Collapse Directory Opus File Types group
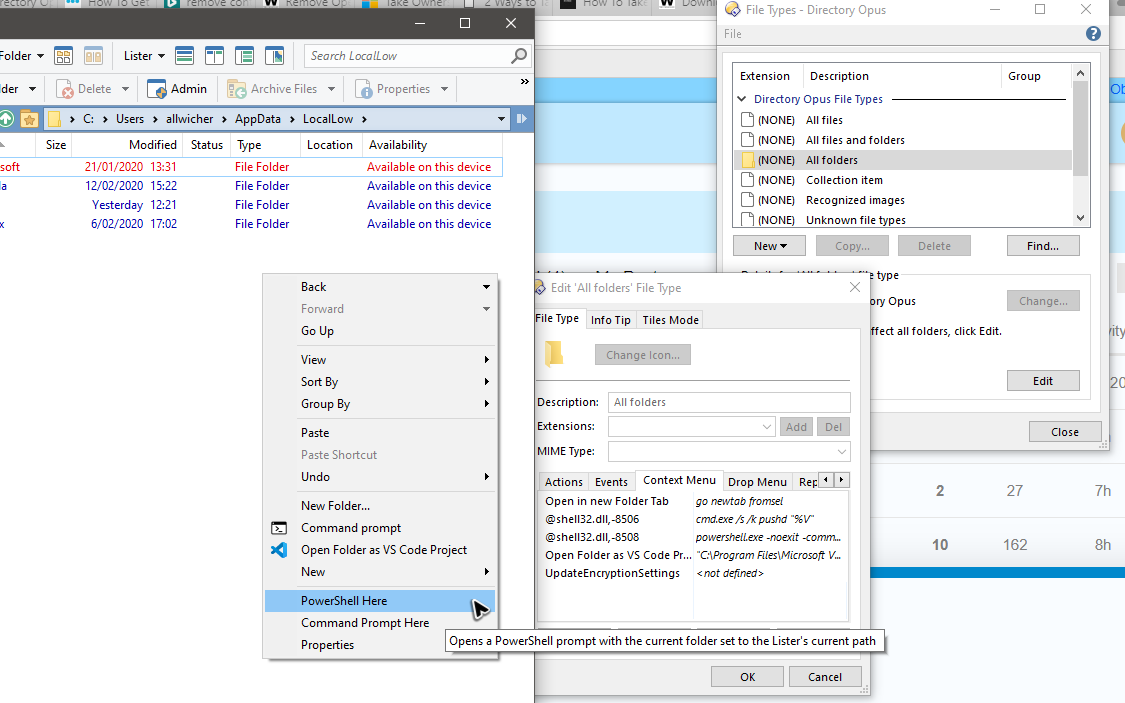The width and height of the screenshot is (1125, 703). click(x=742, y=99)
